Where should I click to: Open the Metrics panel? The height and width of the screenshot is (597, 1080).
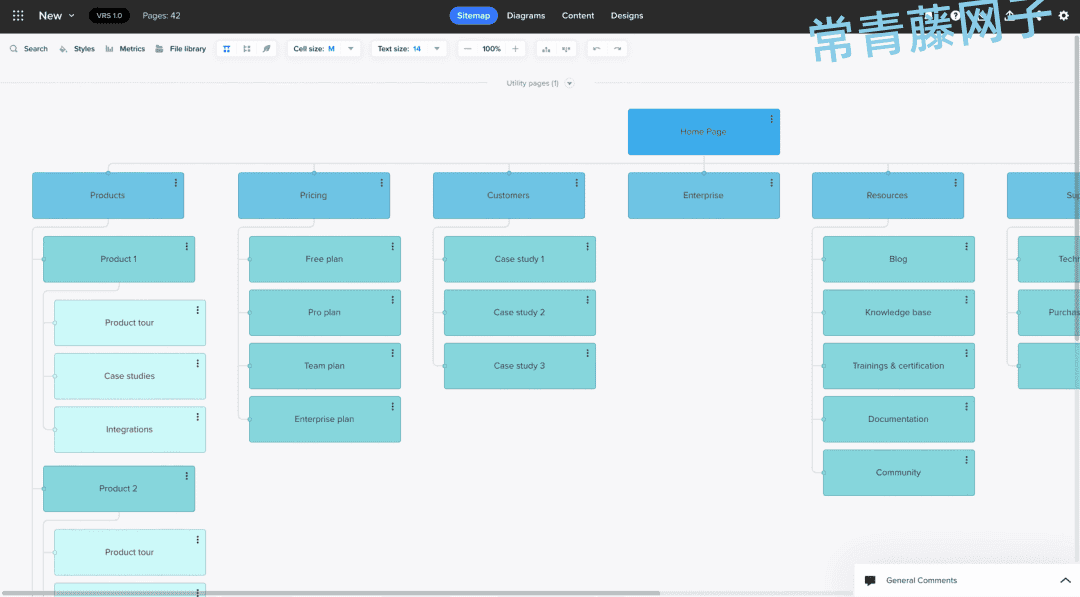[125, 49]
